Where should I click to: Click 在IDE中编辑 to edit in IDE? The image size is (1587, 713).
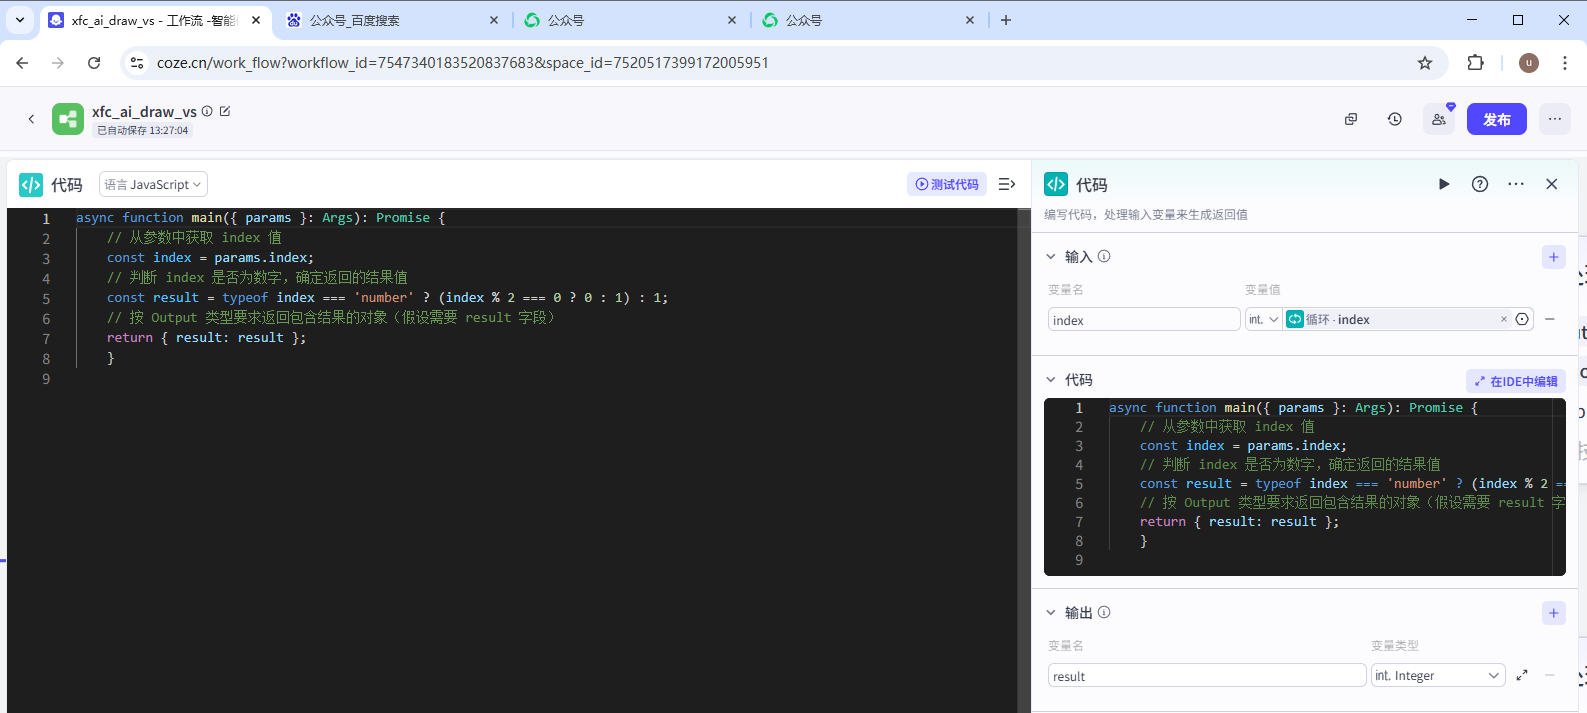(x=1516, y=381)
